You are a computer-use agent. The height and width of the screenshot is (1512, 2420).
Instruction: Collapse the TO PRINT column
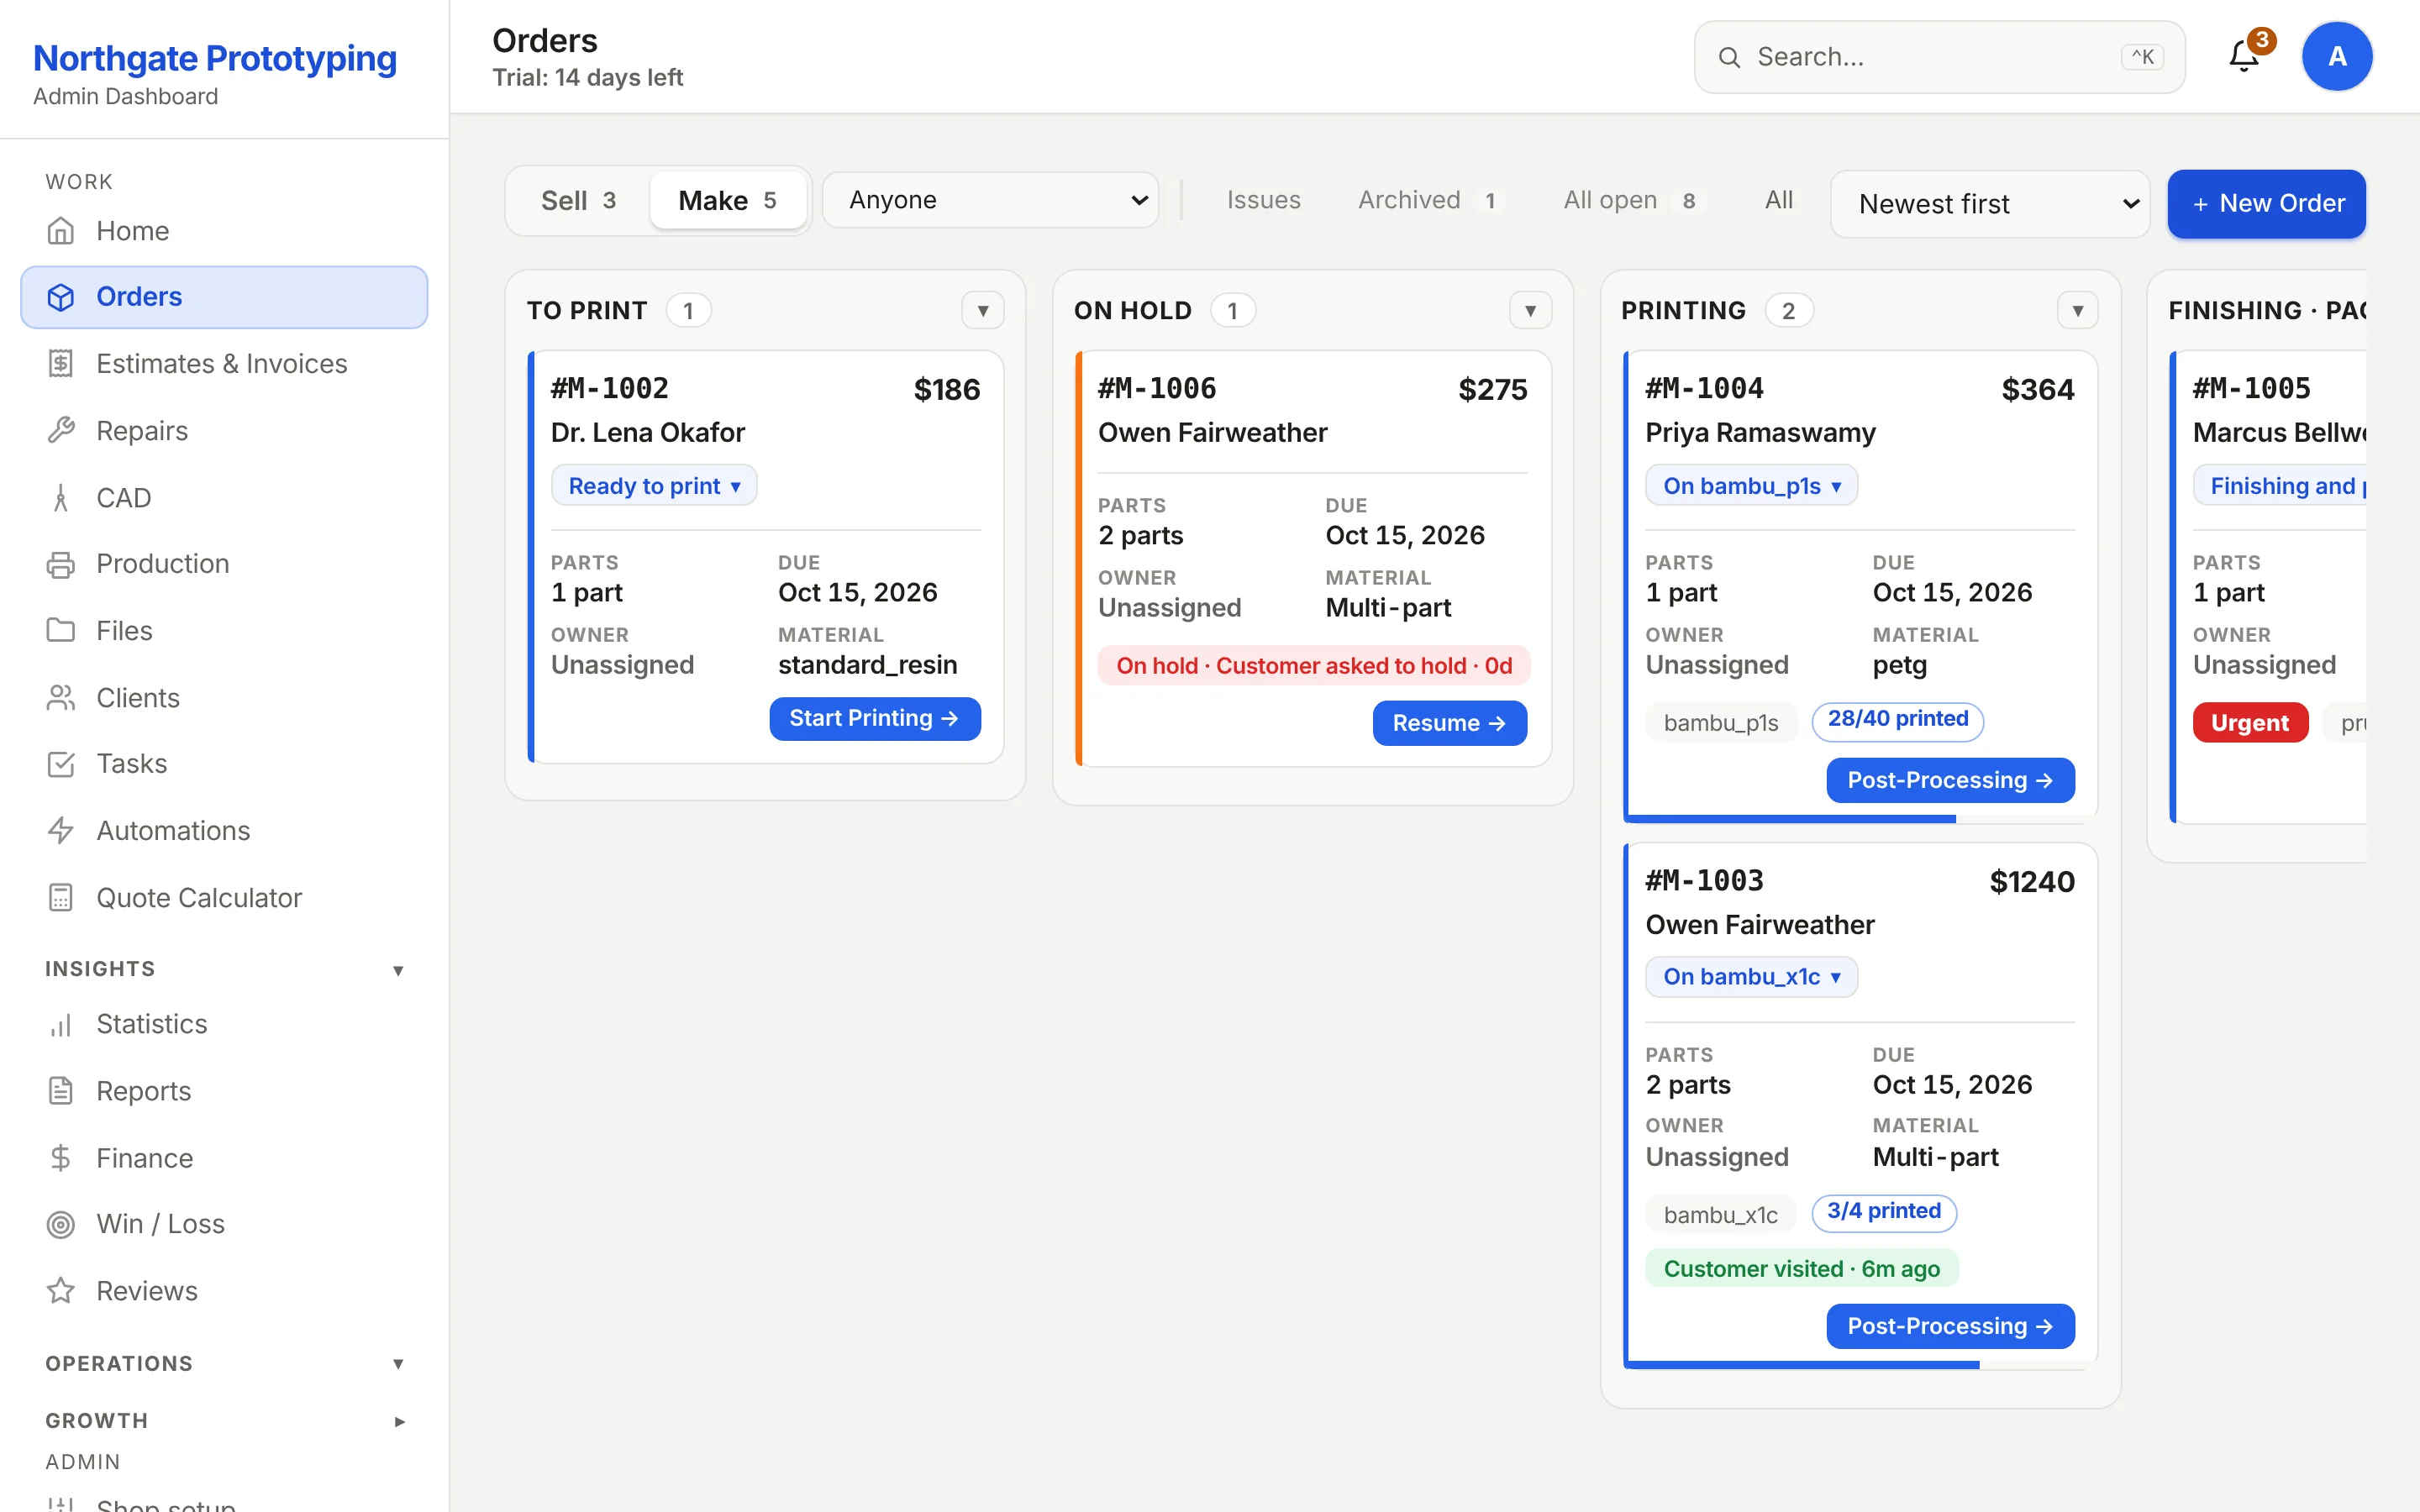tap(983, 311)
